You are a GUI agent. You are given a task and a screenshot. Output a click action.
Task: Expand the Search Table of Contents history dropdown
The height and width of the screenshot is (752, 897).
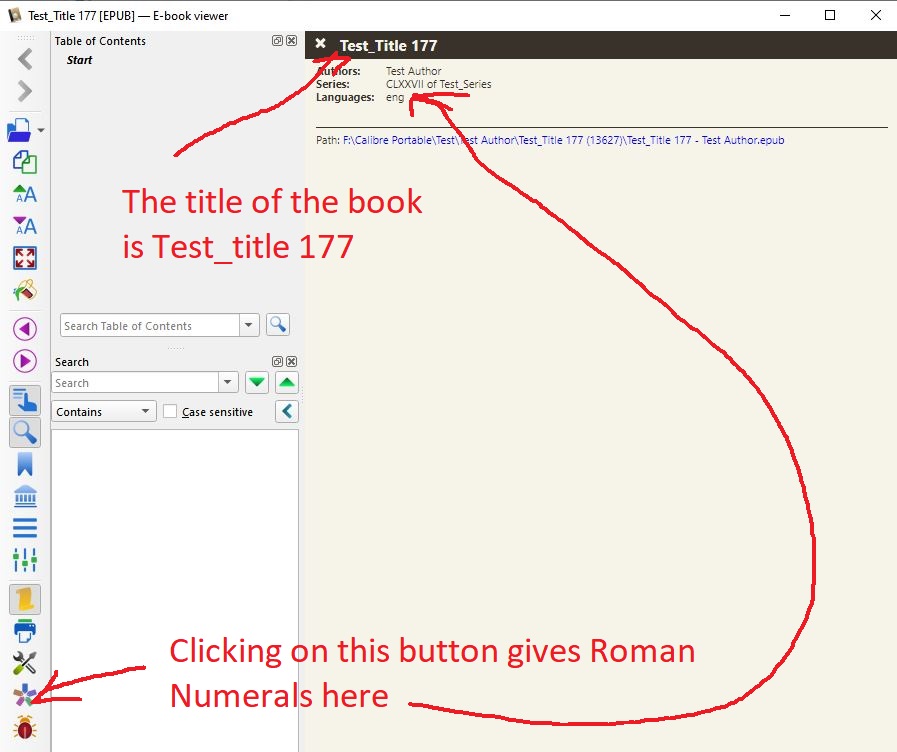pos(249,325)
